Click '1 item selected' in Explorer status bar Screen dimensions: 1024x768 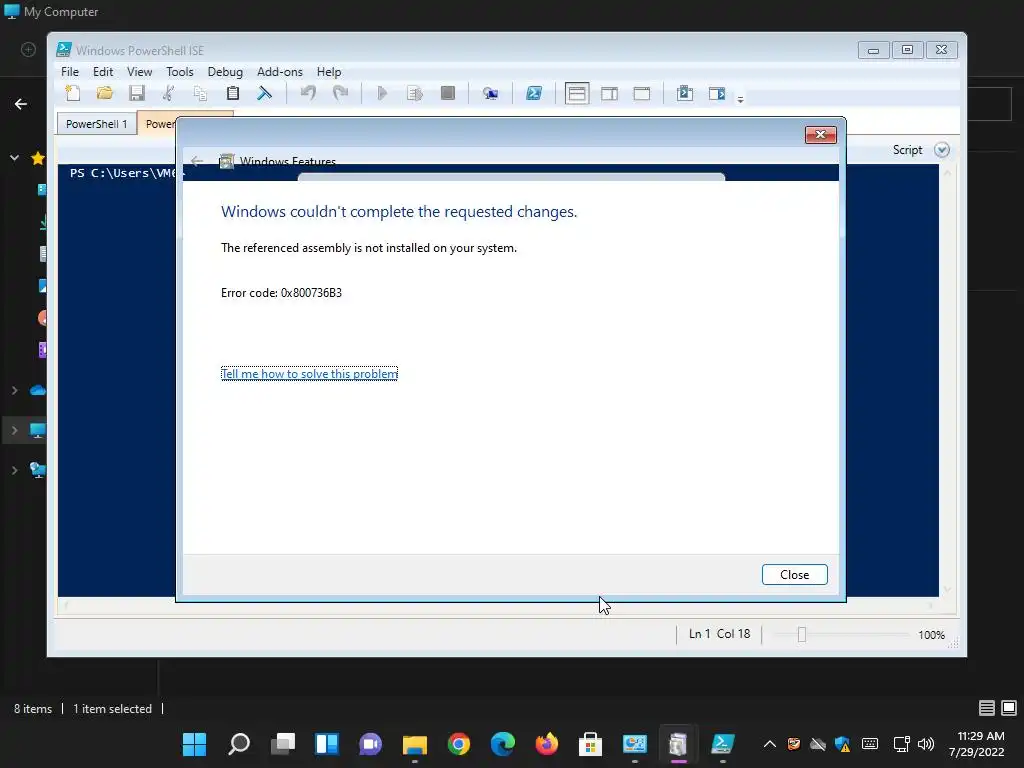[112, 709]
